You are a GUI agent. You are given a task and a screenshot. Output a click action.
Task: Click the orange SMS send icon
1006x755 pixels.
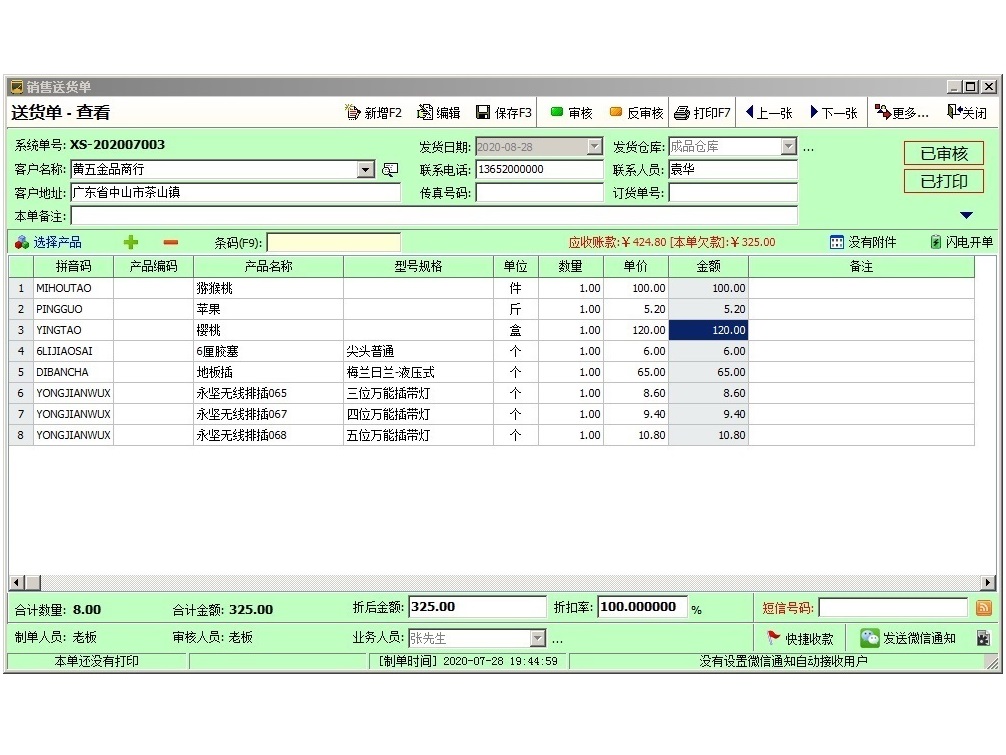[984, 608]
